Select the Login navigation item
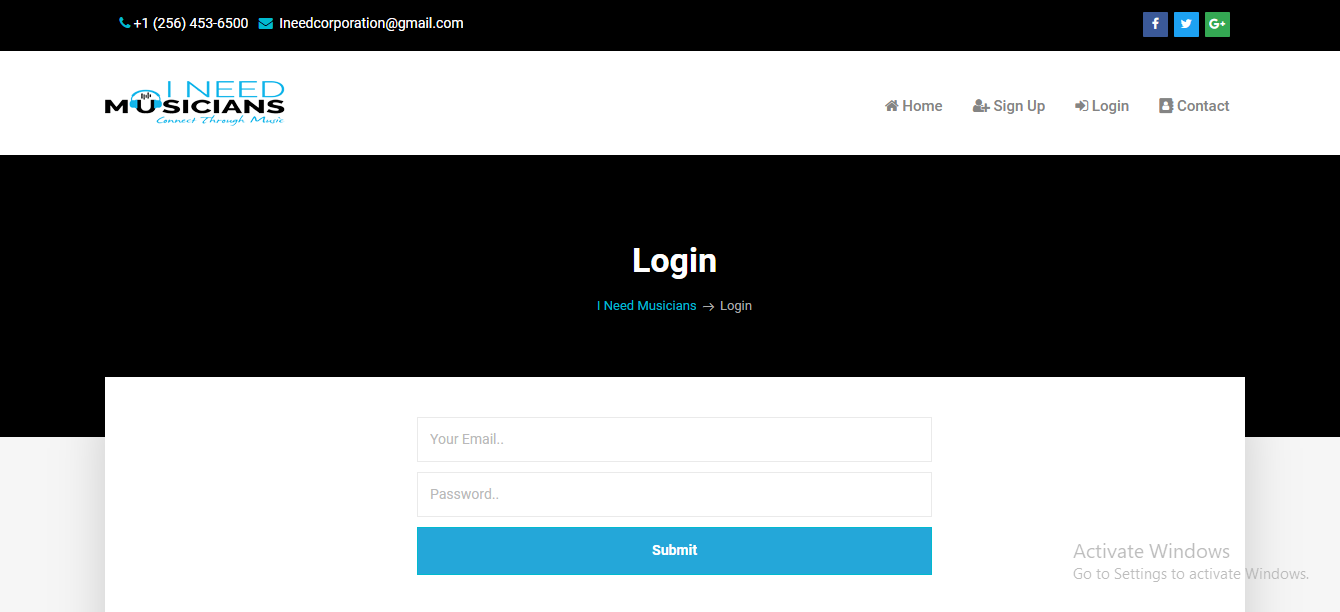Screen dimensions: 1340x612 [1102, 106]
